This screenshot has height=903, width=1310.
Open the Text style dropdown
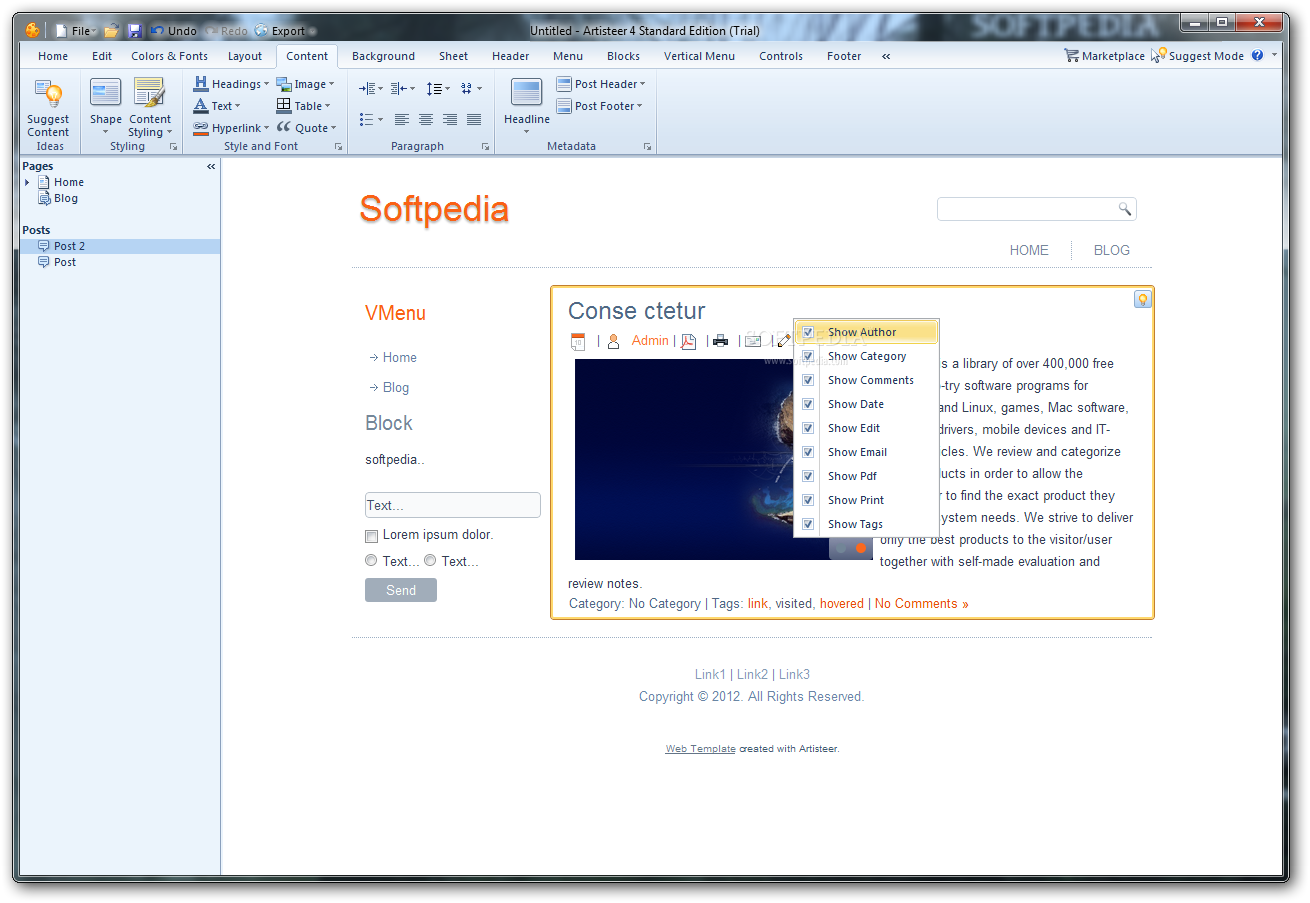point(217,106)
